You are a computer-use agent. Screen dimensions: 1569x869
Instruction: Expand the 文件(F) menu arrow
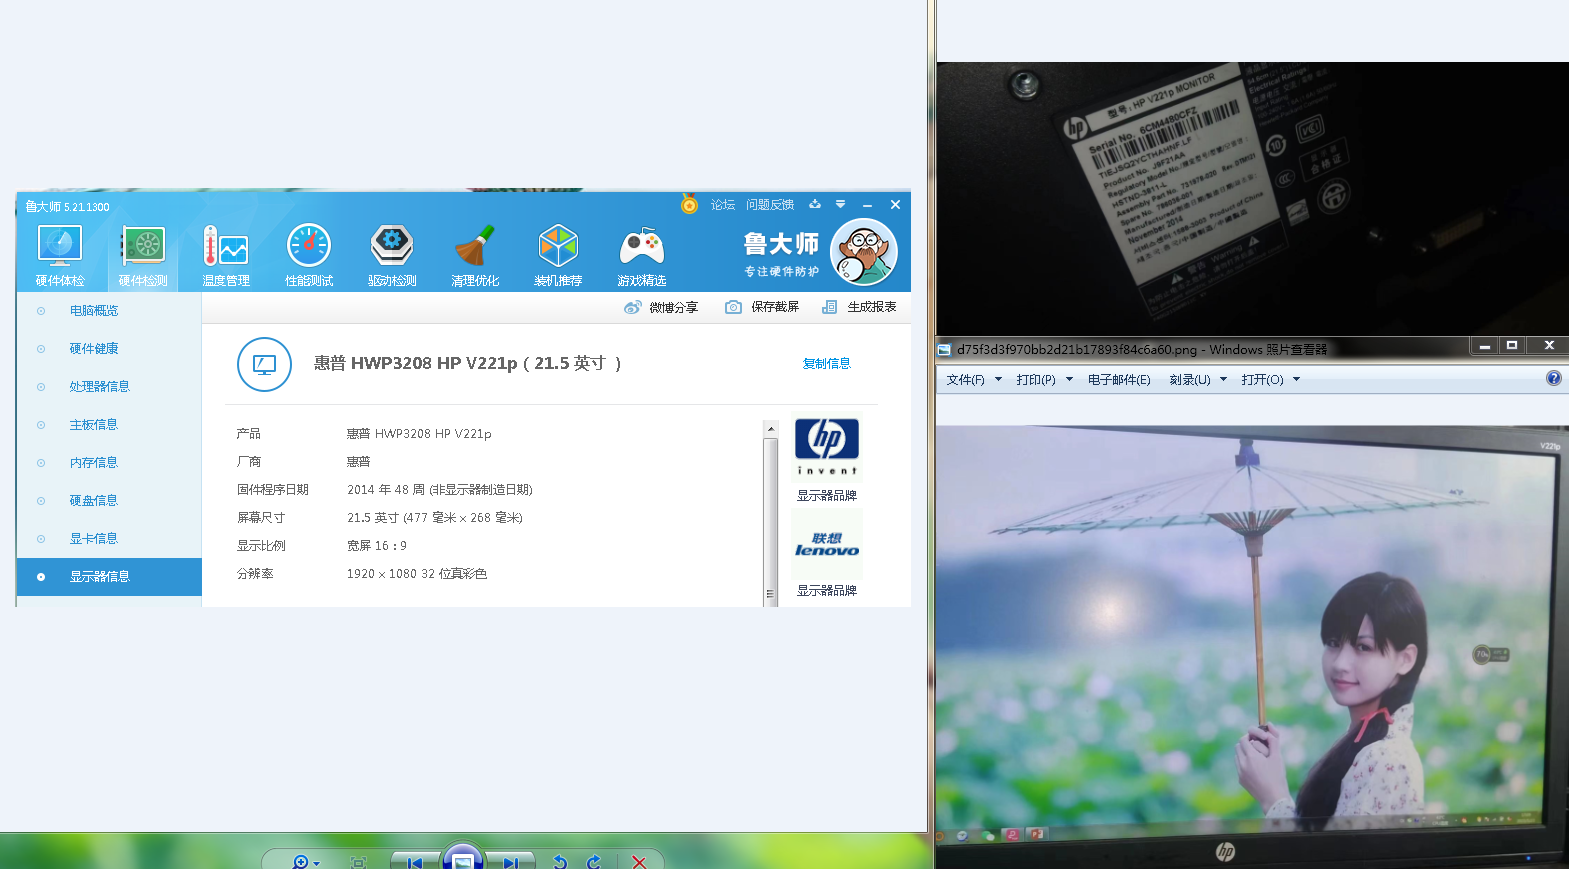click(x=998, y=379)
